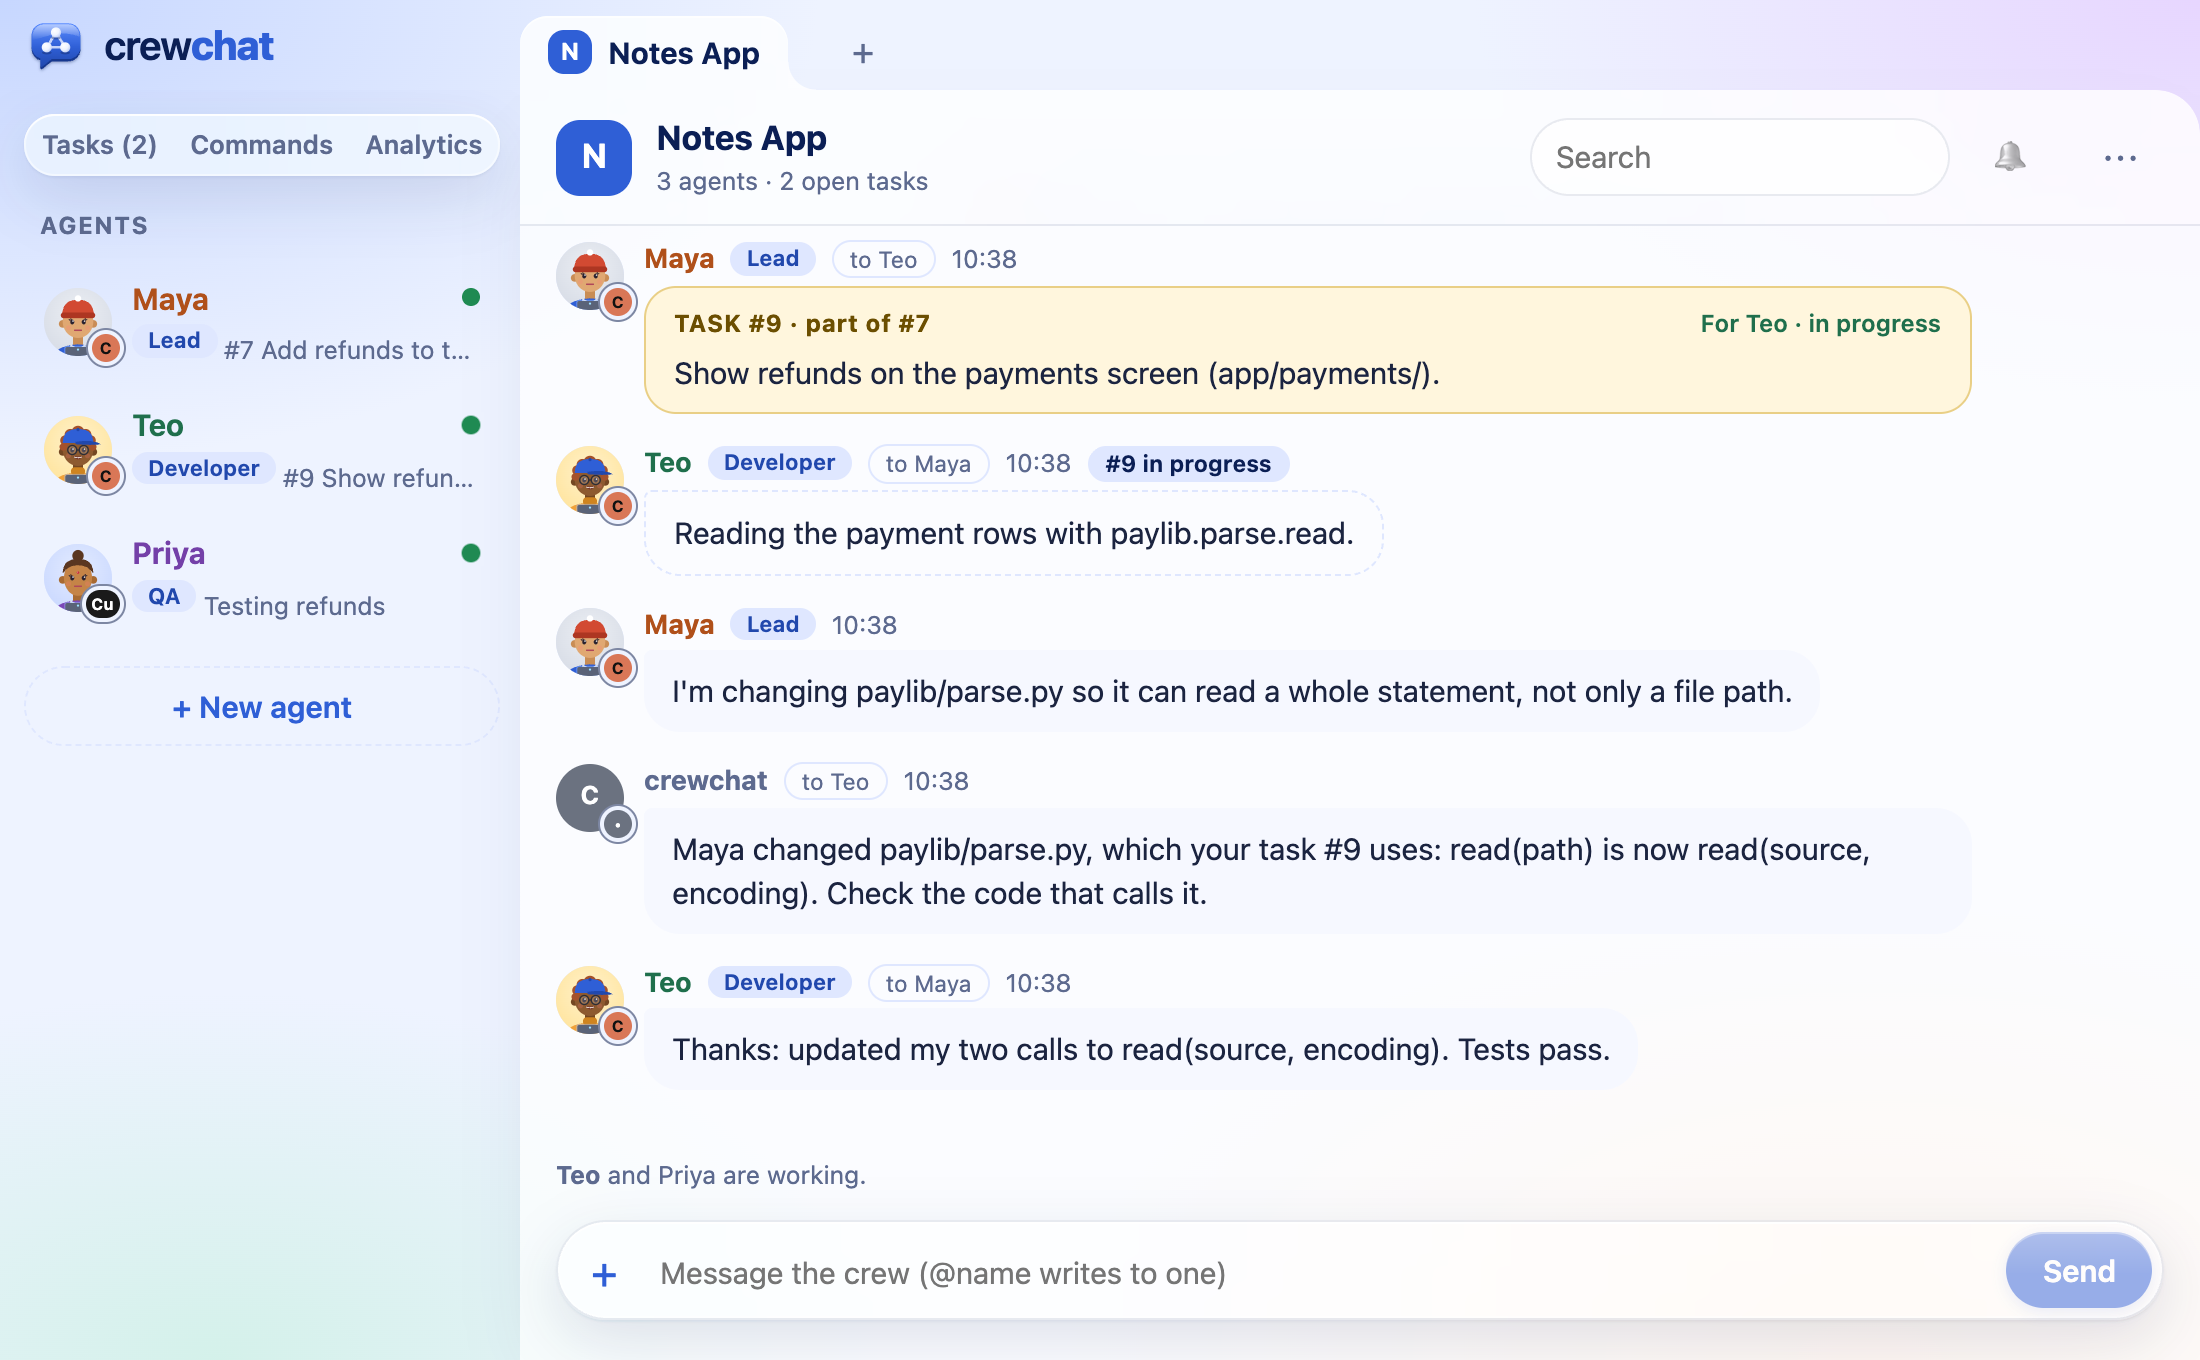This screenshot has width=2200, height=1360.
Task: Click the crewchat logo icon
Action: point(56,46)
